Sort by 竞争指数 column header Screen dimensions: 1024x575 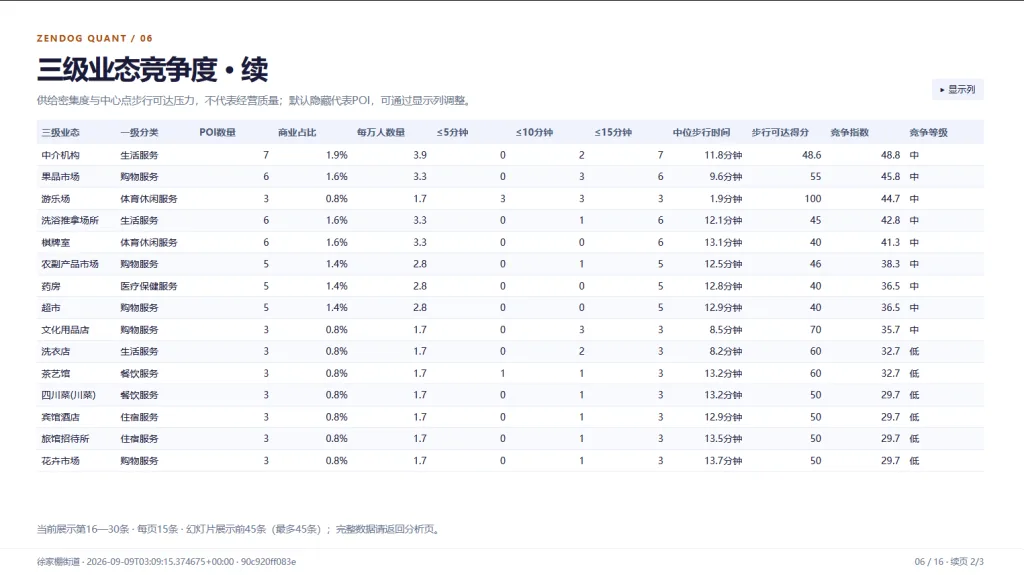click(850, 133)
